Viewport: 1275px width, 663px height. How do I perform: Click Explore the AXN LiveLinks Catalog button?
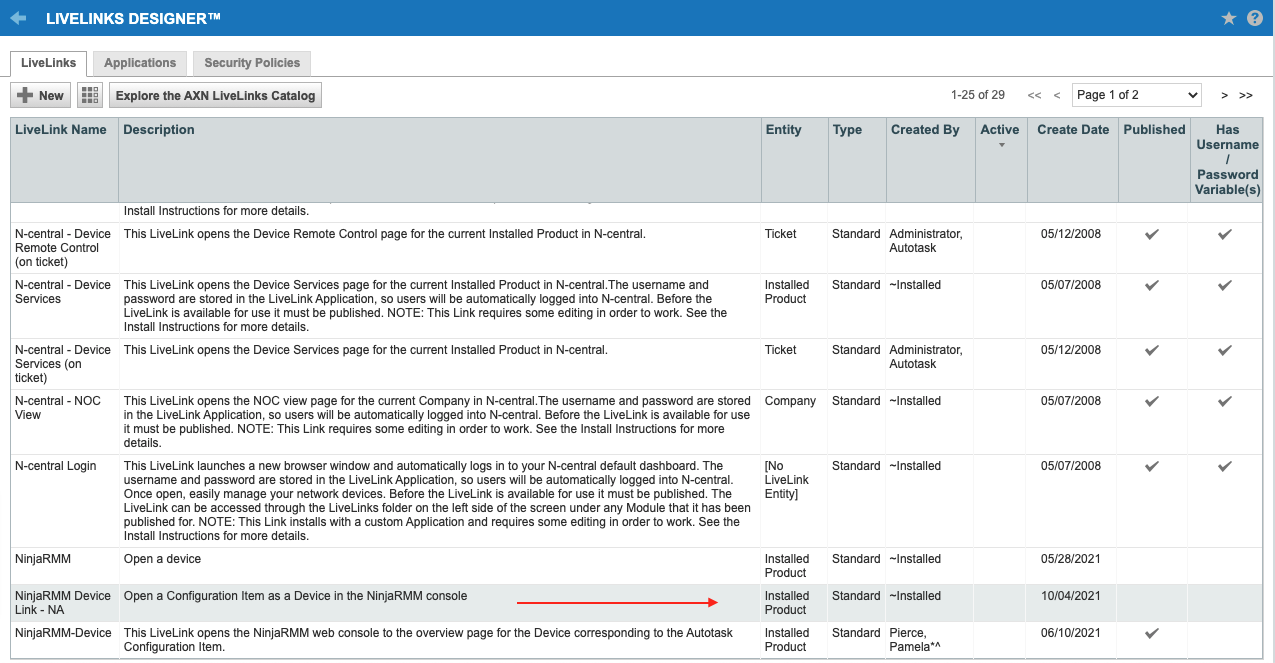tap(215, 95)
